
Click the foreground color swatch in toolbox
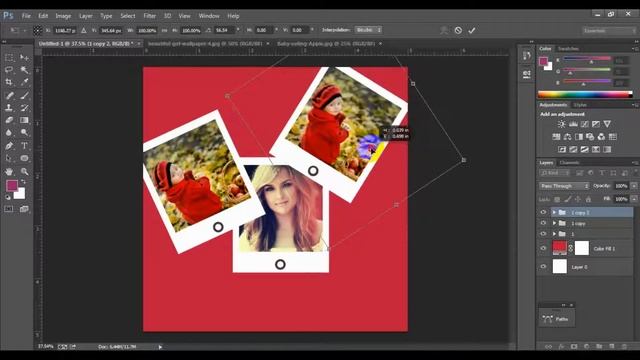click(x=12, y=185)
